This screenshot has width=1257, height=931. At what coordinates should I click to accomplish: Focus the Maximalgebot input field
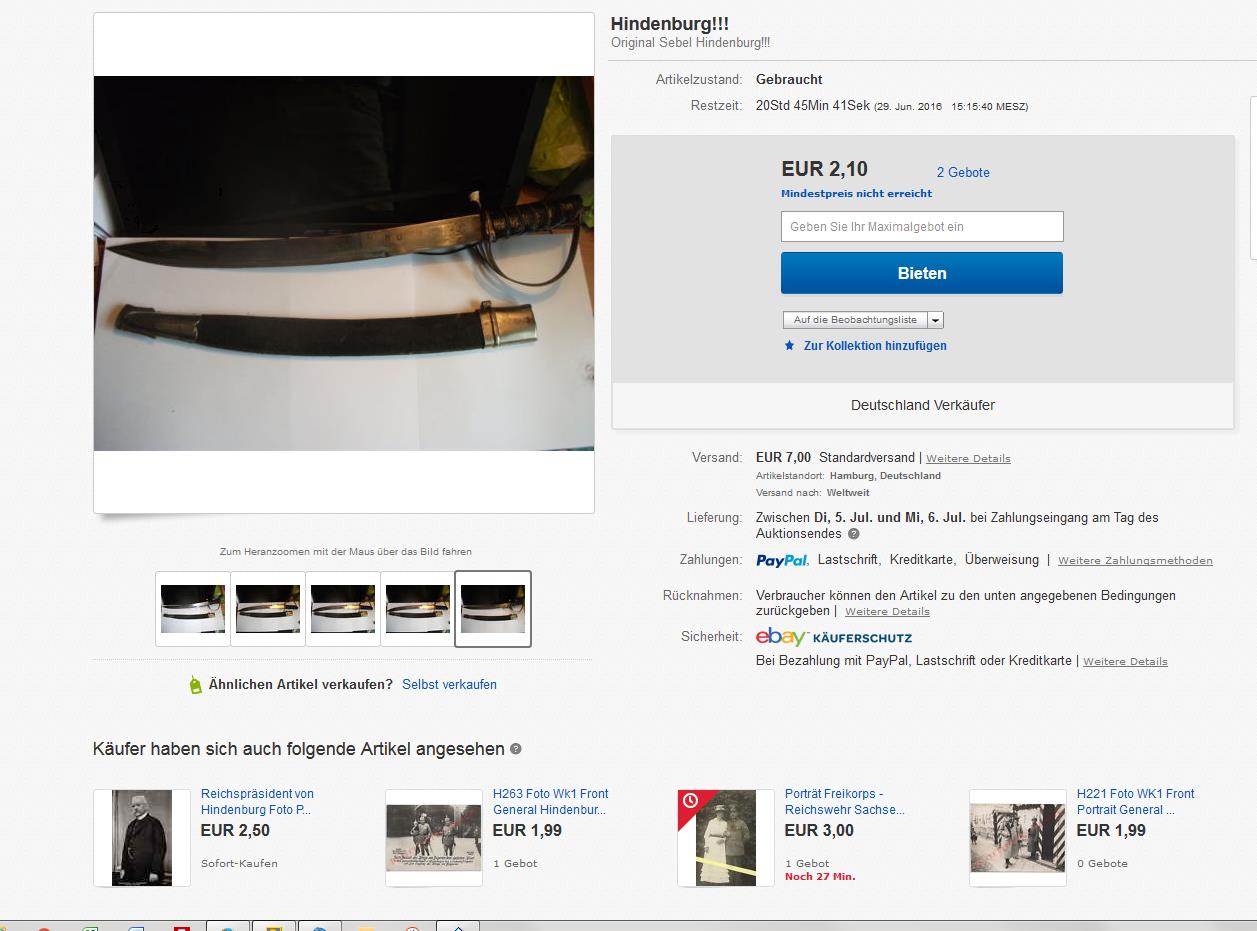coord(922,226)
